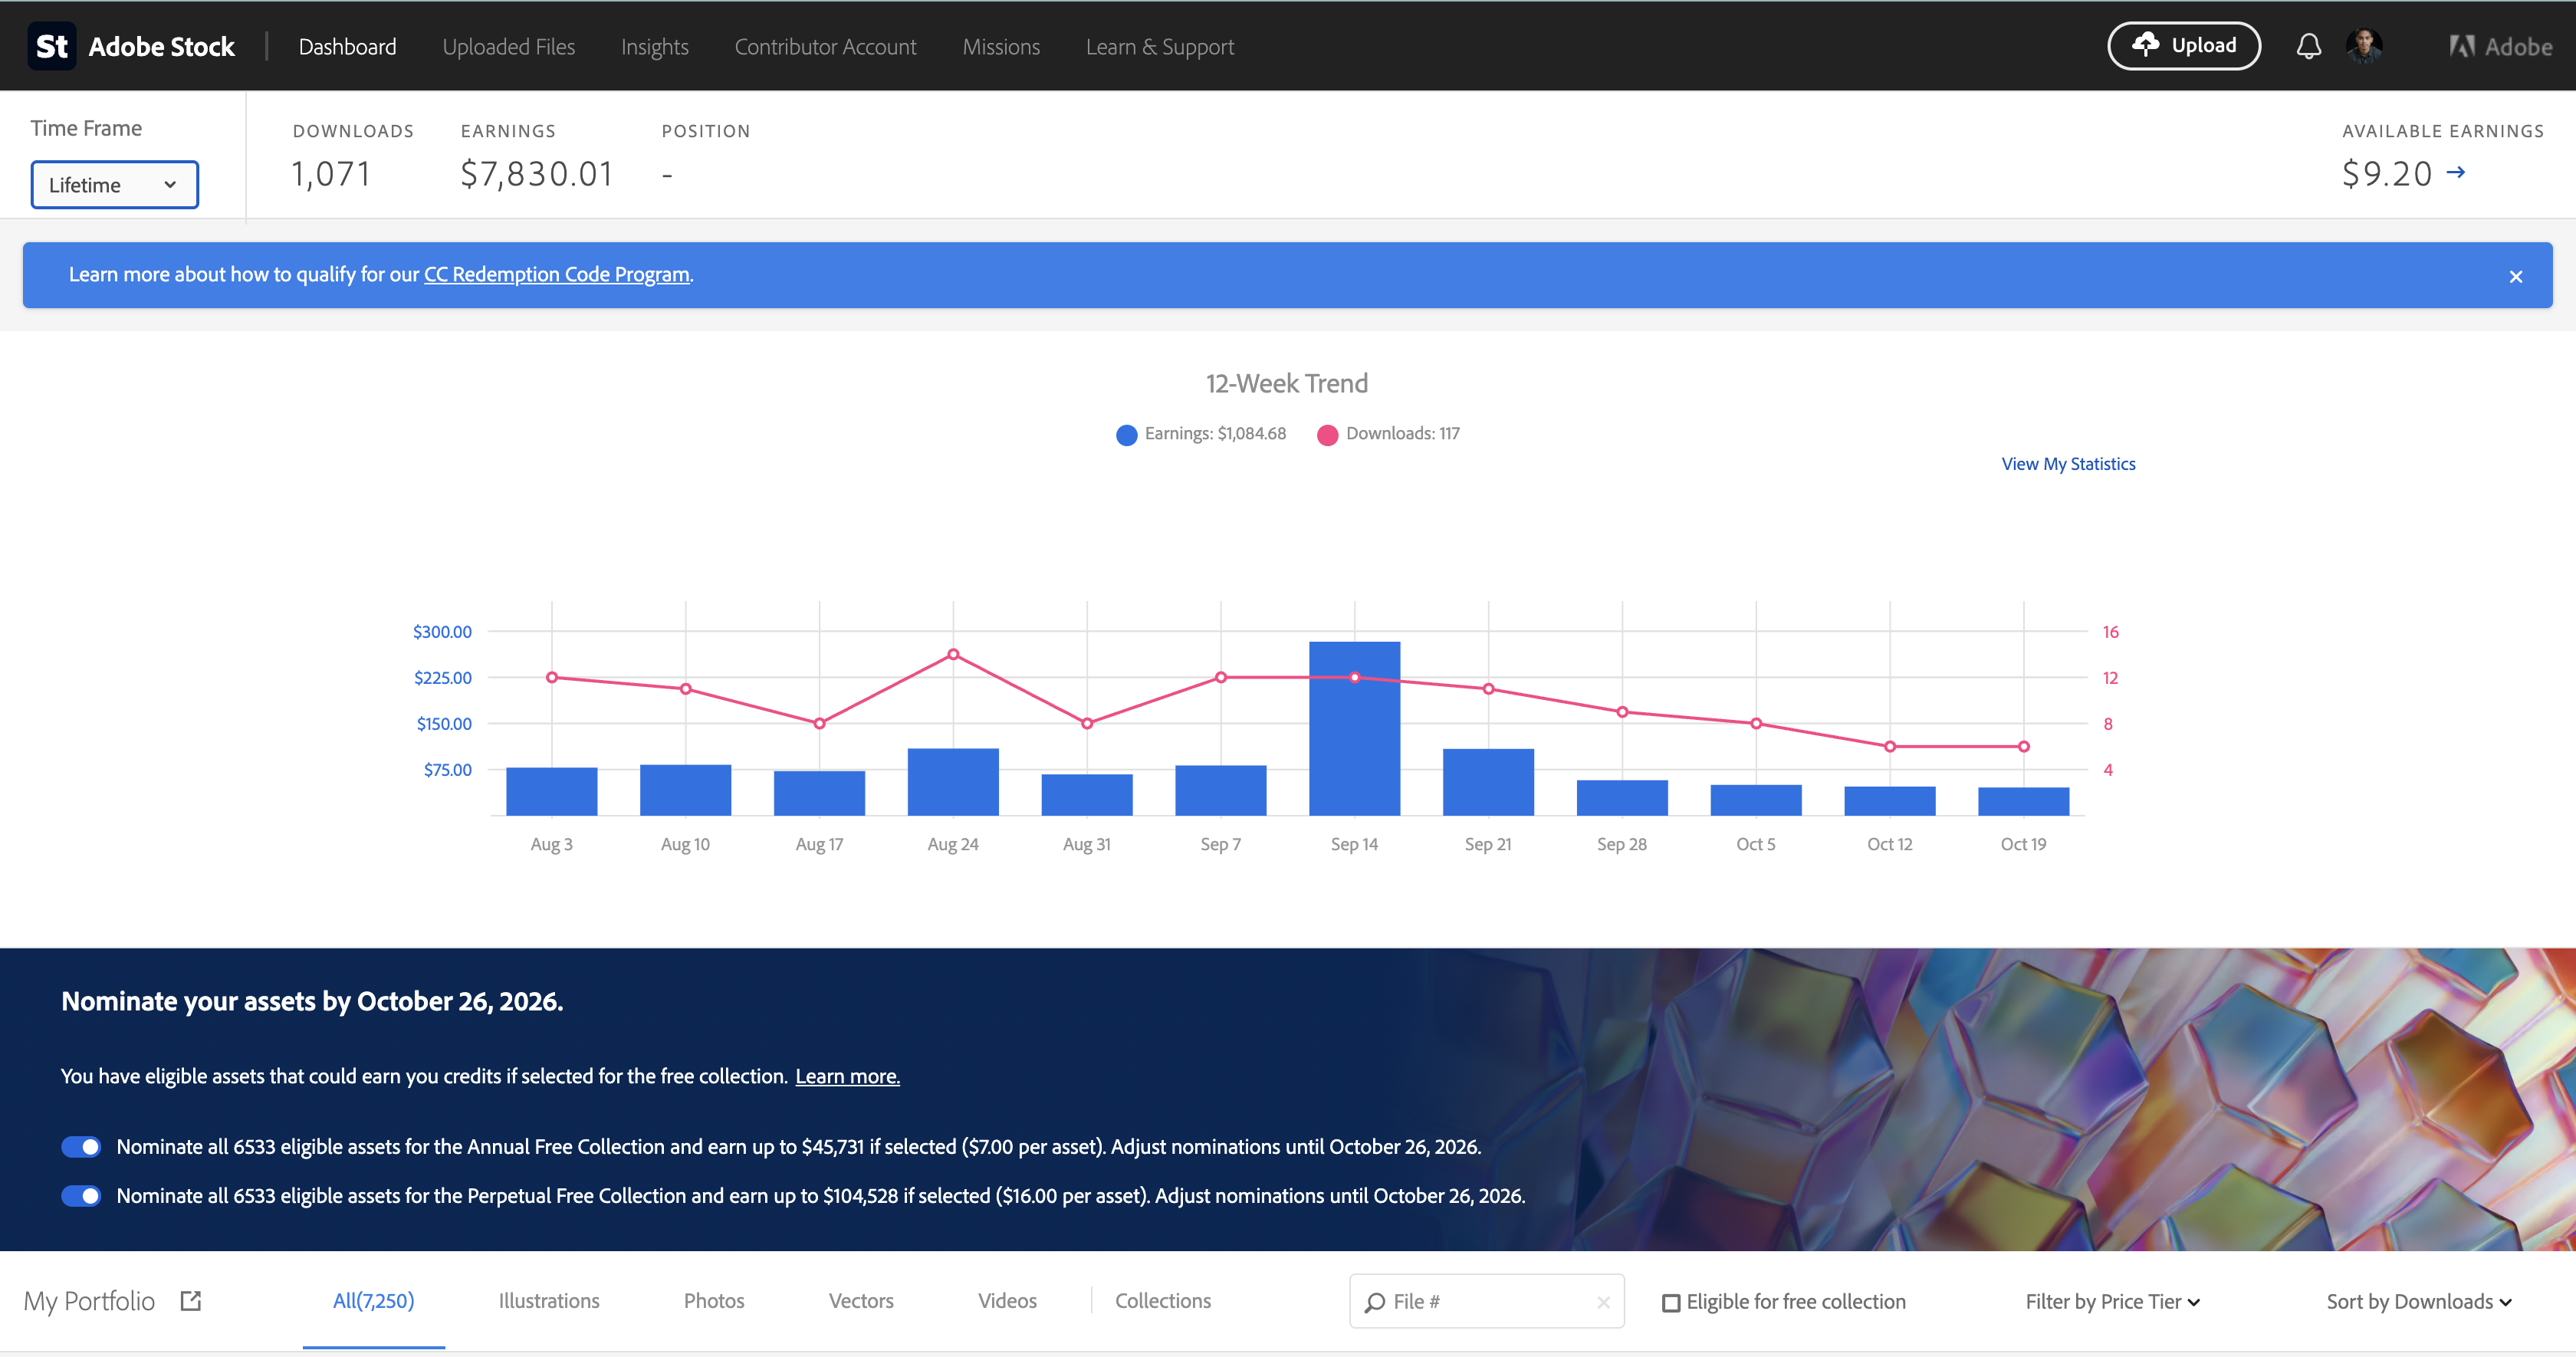Screen dimensions: 2576x1357
Task: Open CC Redemption Code Program link
Action: 557,274
